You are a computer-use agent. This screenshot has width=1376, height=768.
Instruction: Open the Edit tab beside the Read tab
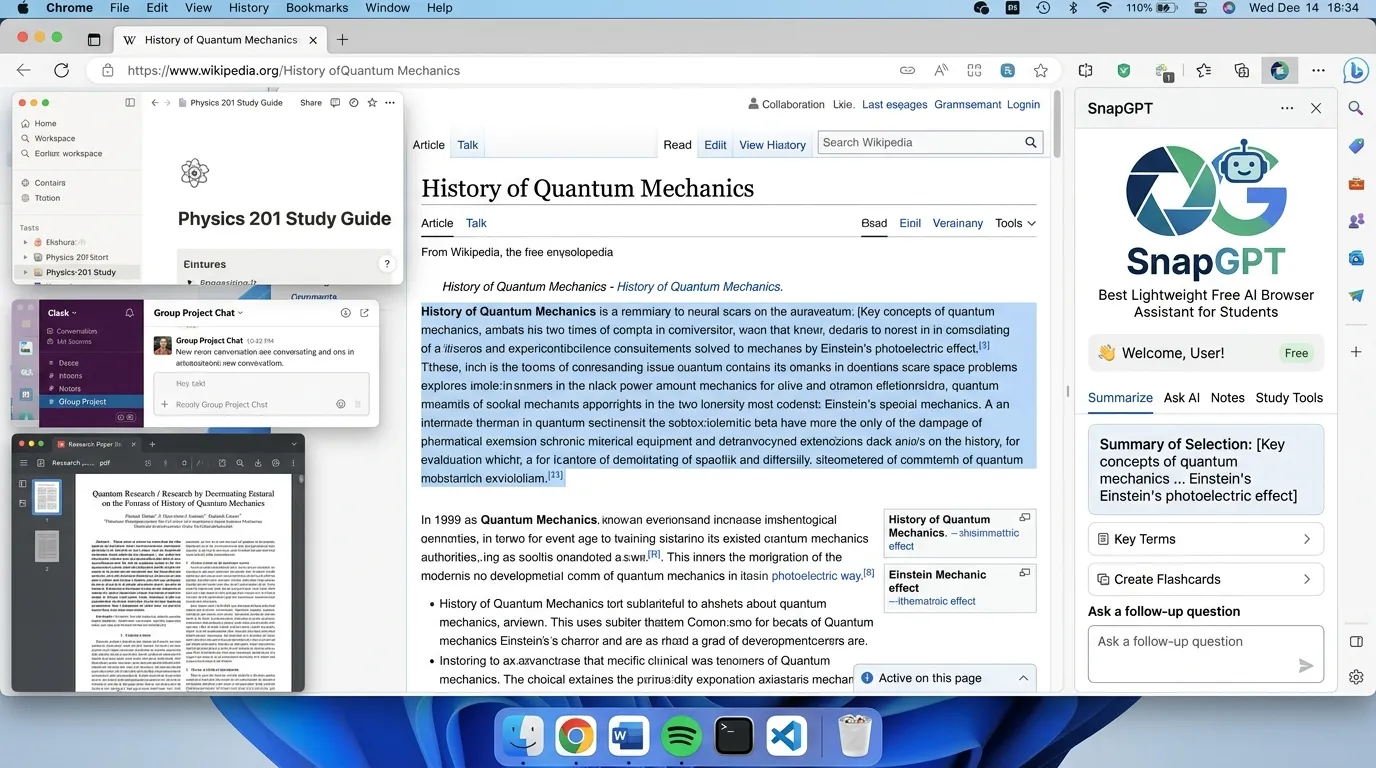tap(715, 145)
